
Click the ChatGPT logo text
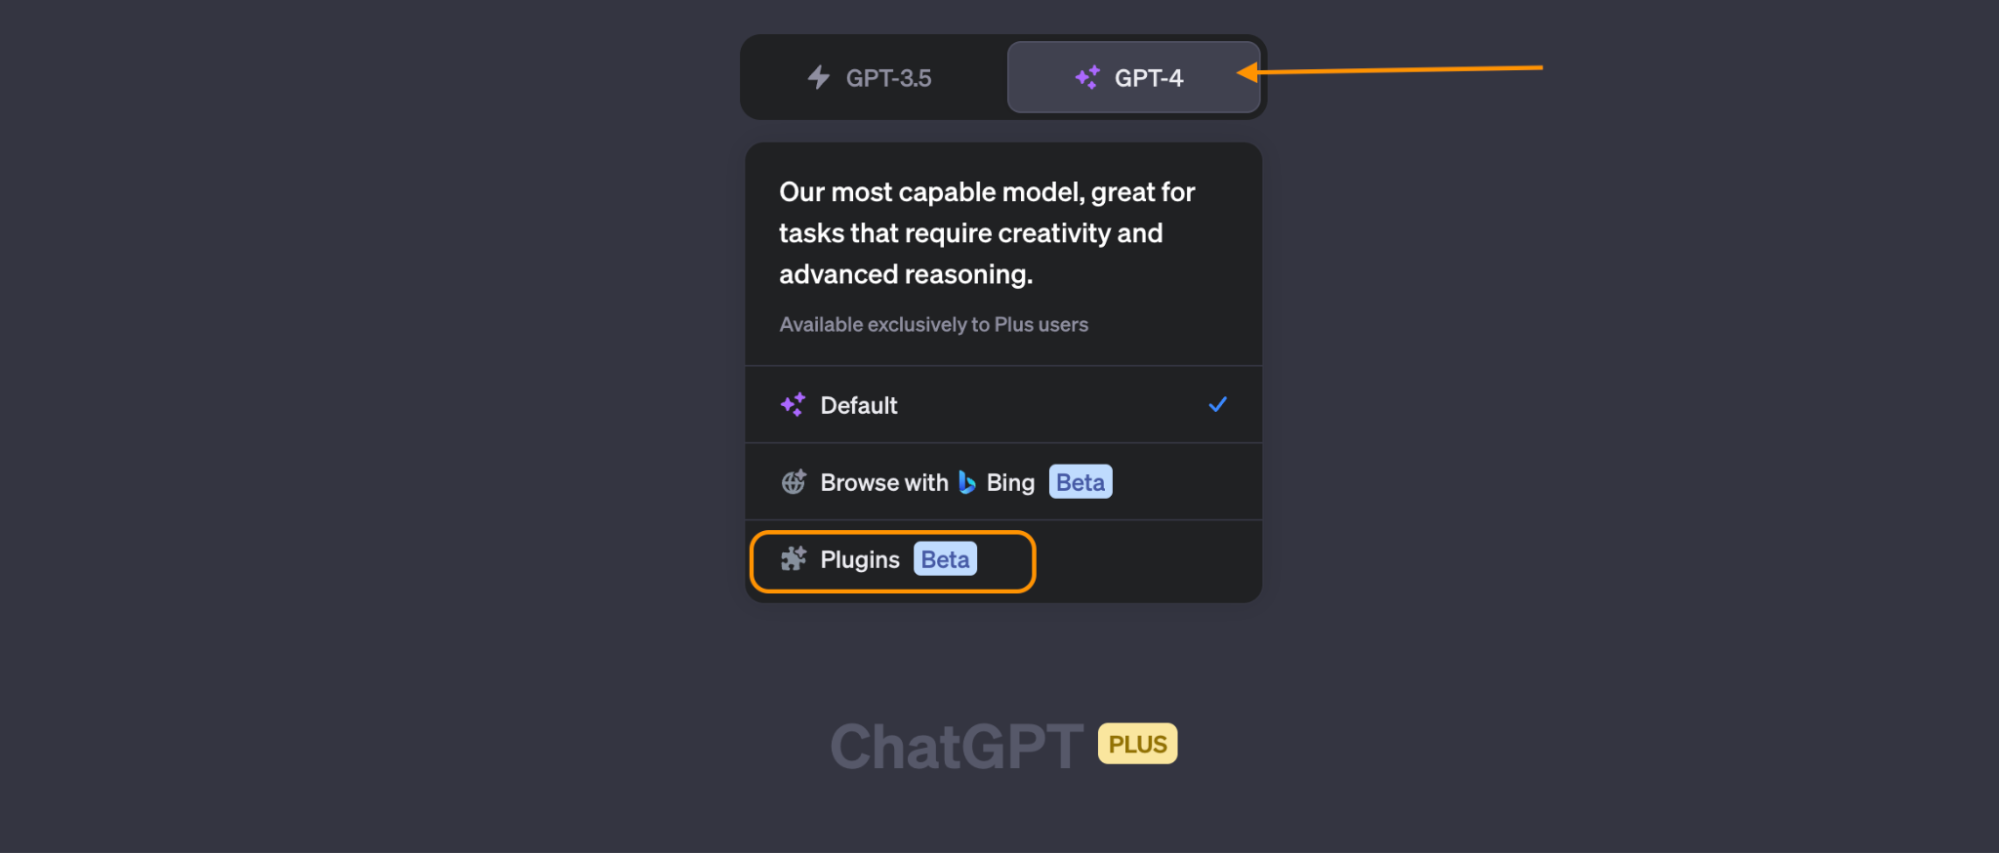pos(956,746)
